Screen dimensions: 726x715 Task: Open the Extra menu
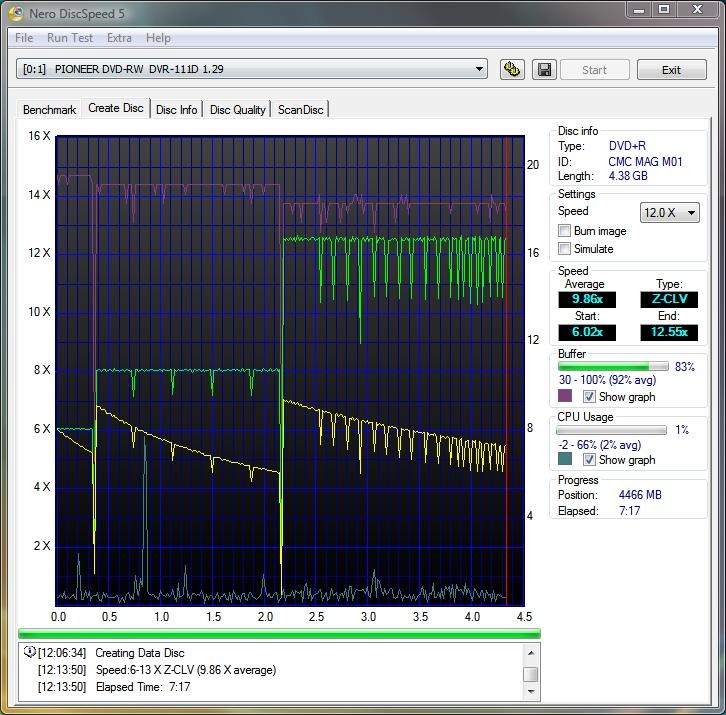coord(119,38)
